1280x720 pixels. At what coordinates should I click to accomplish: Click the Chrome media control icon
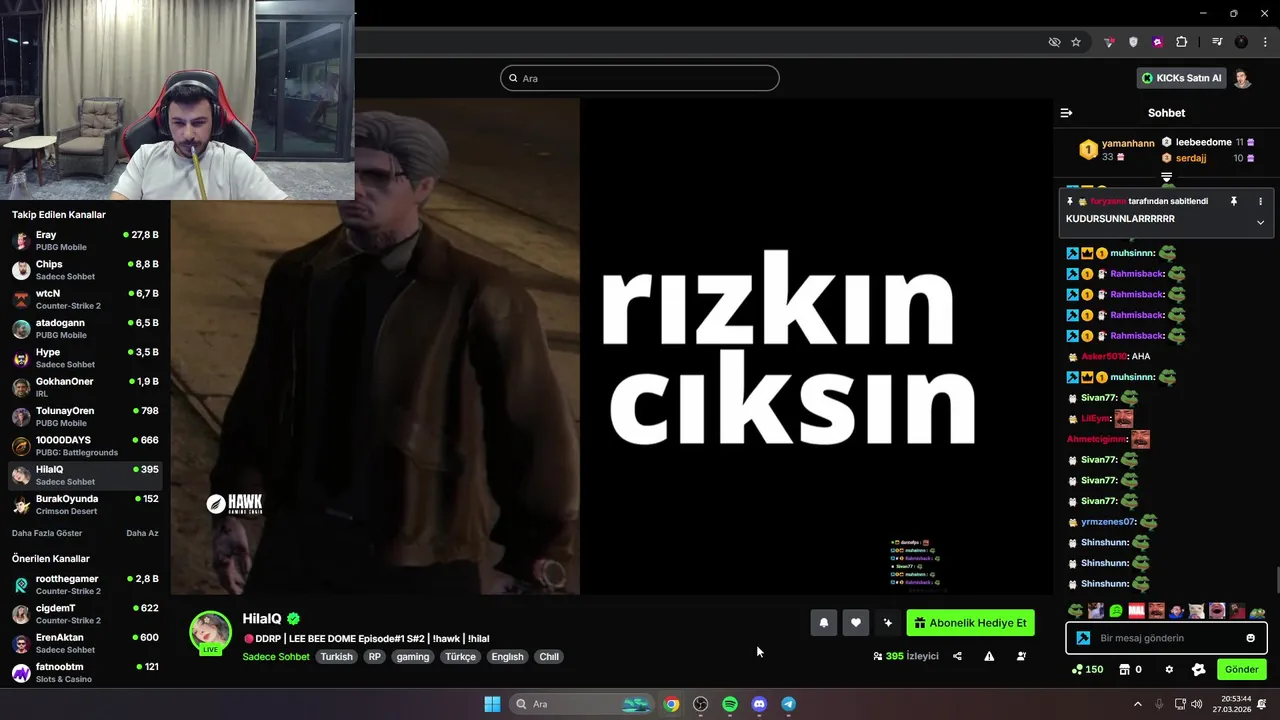pyautogui.click(x=1217, y=42)
